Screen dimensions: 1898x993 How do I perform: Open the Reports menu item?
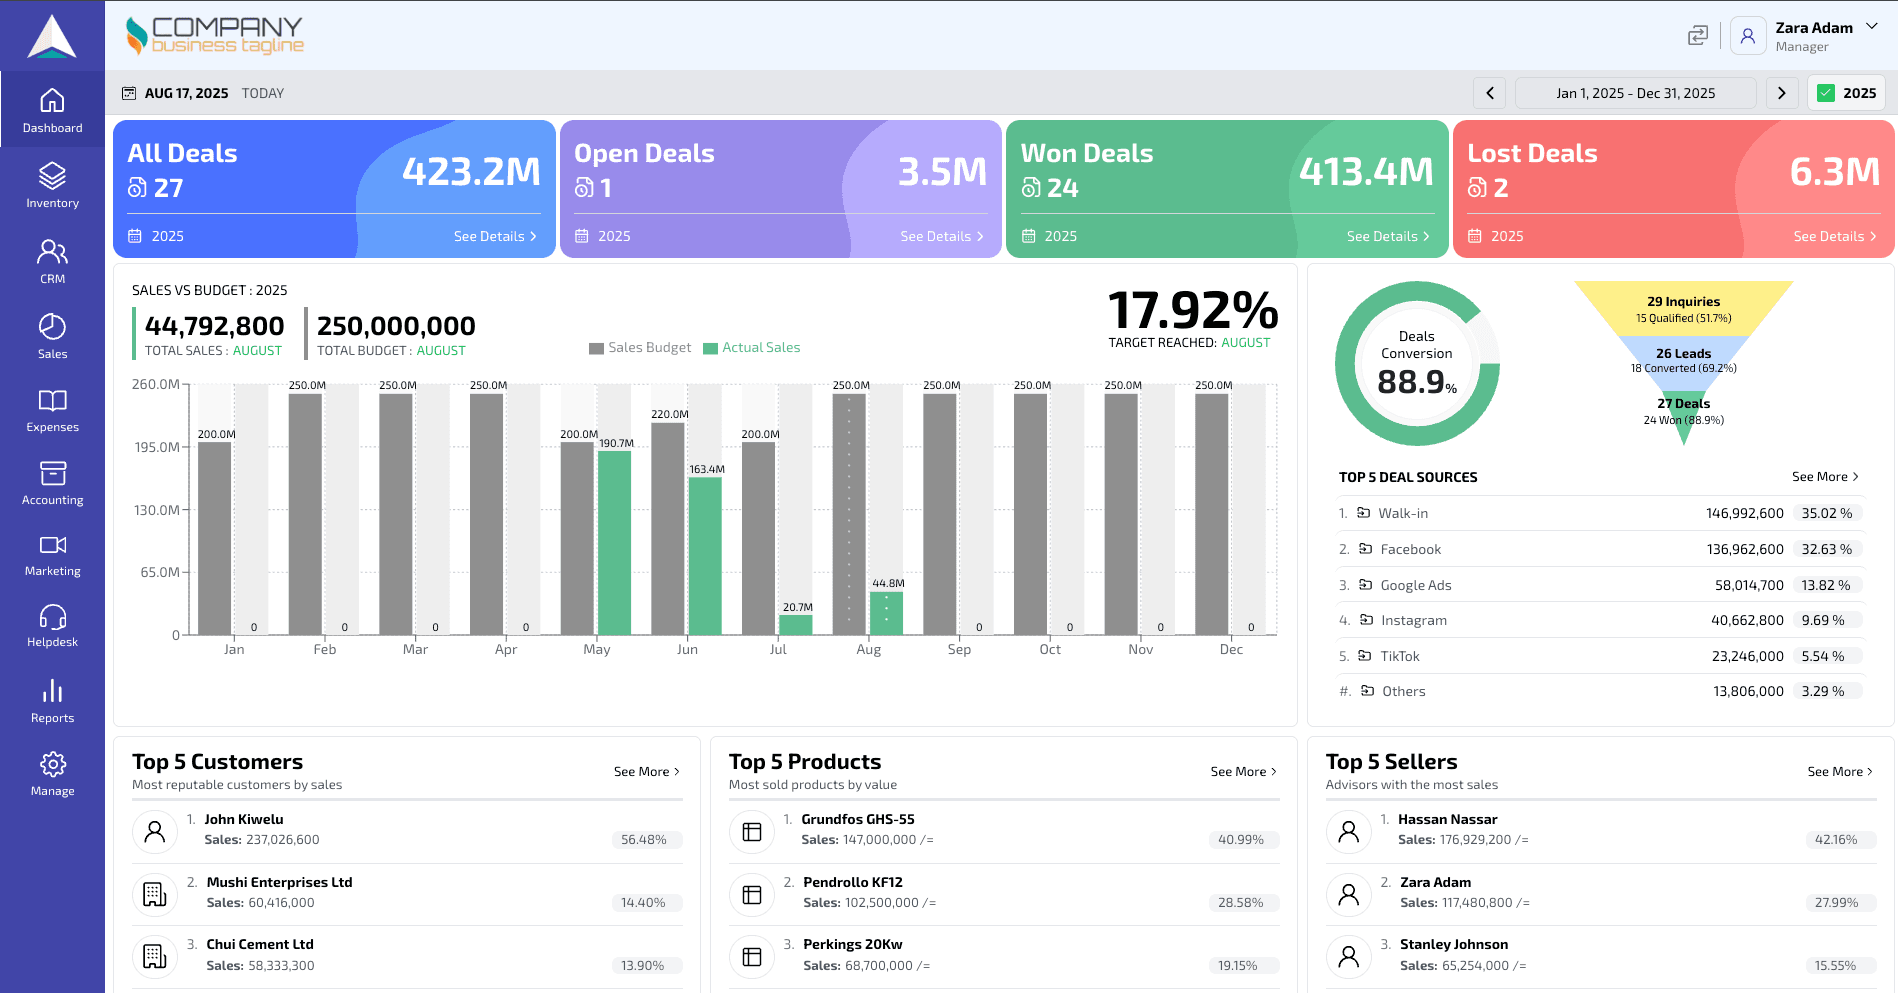point(52,701)
